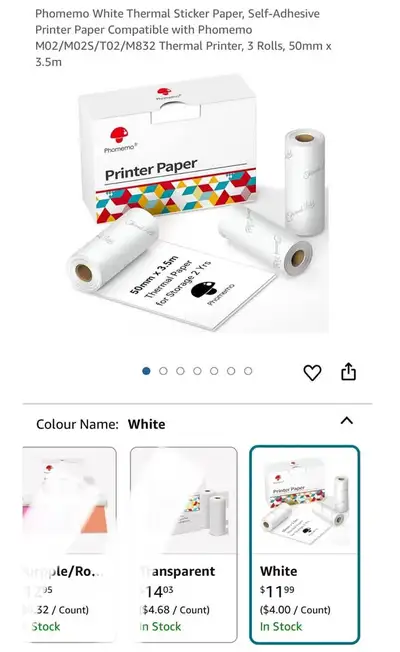Jump to fifth image carousel dot

214,371
